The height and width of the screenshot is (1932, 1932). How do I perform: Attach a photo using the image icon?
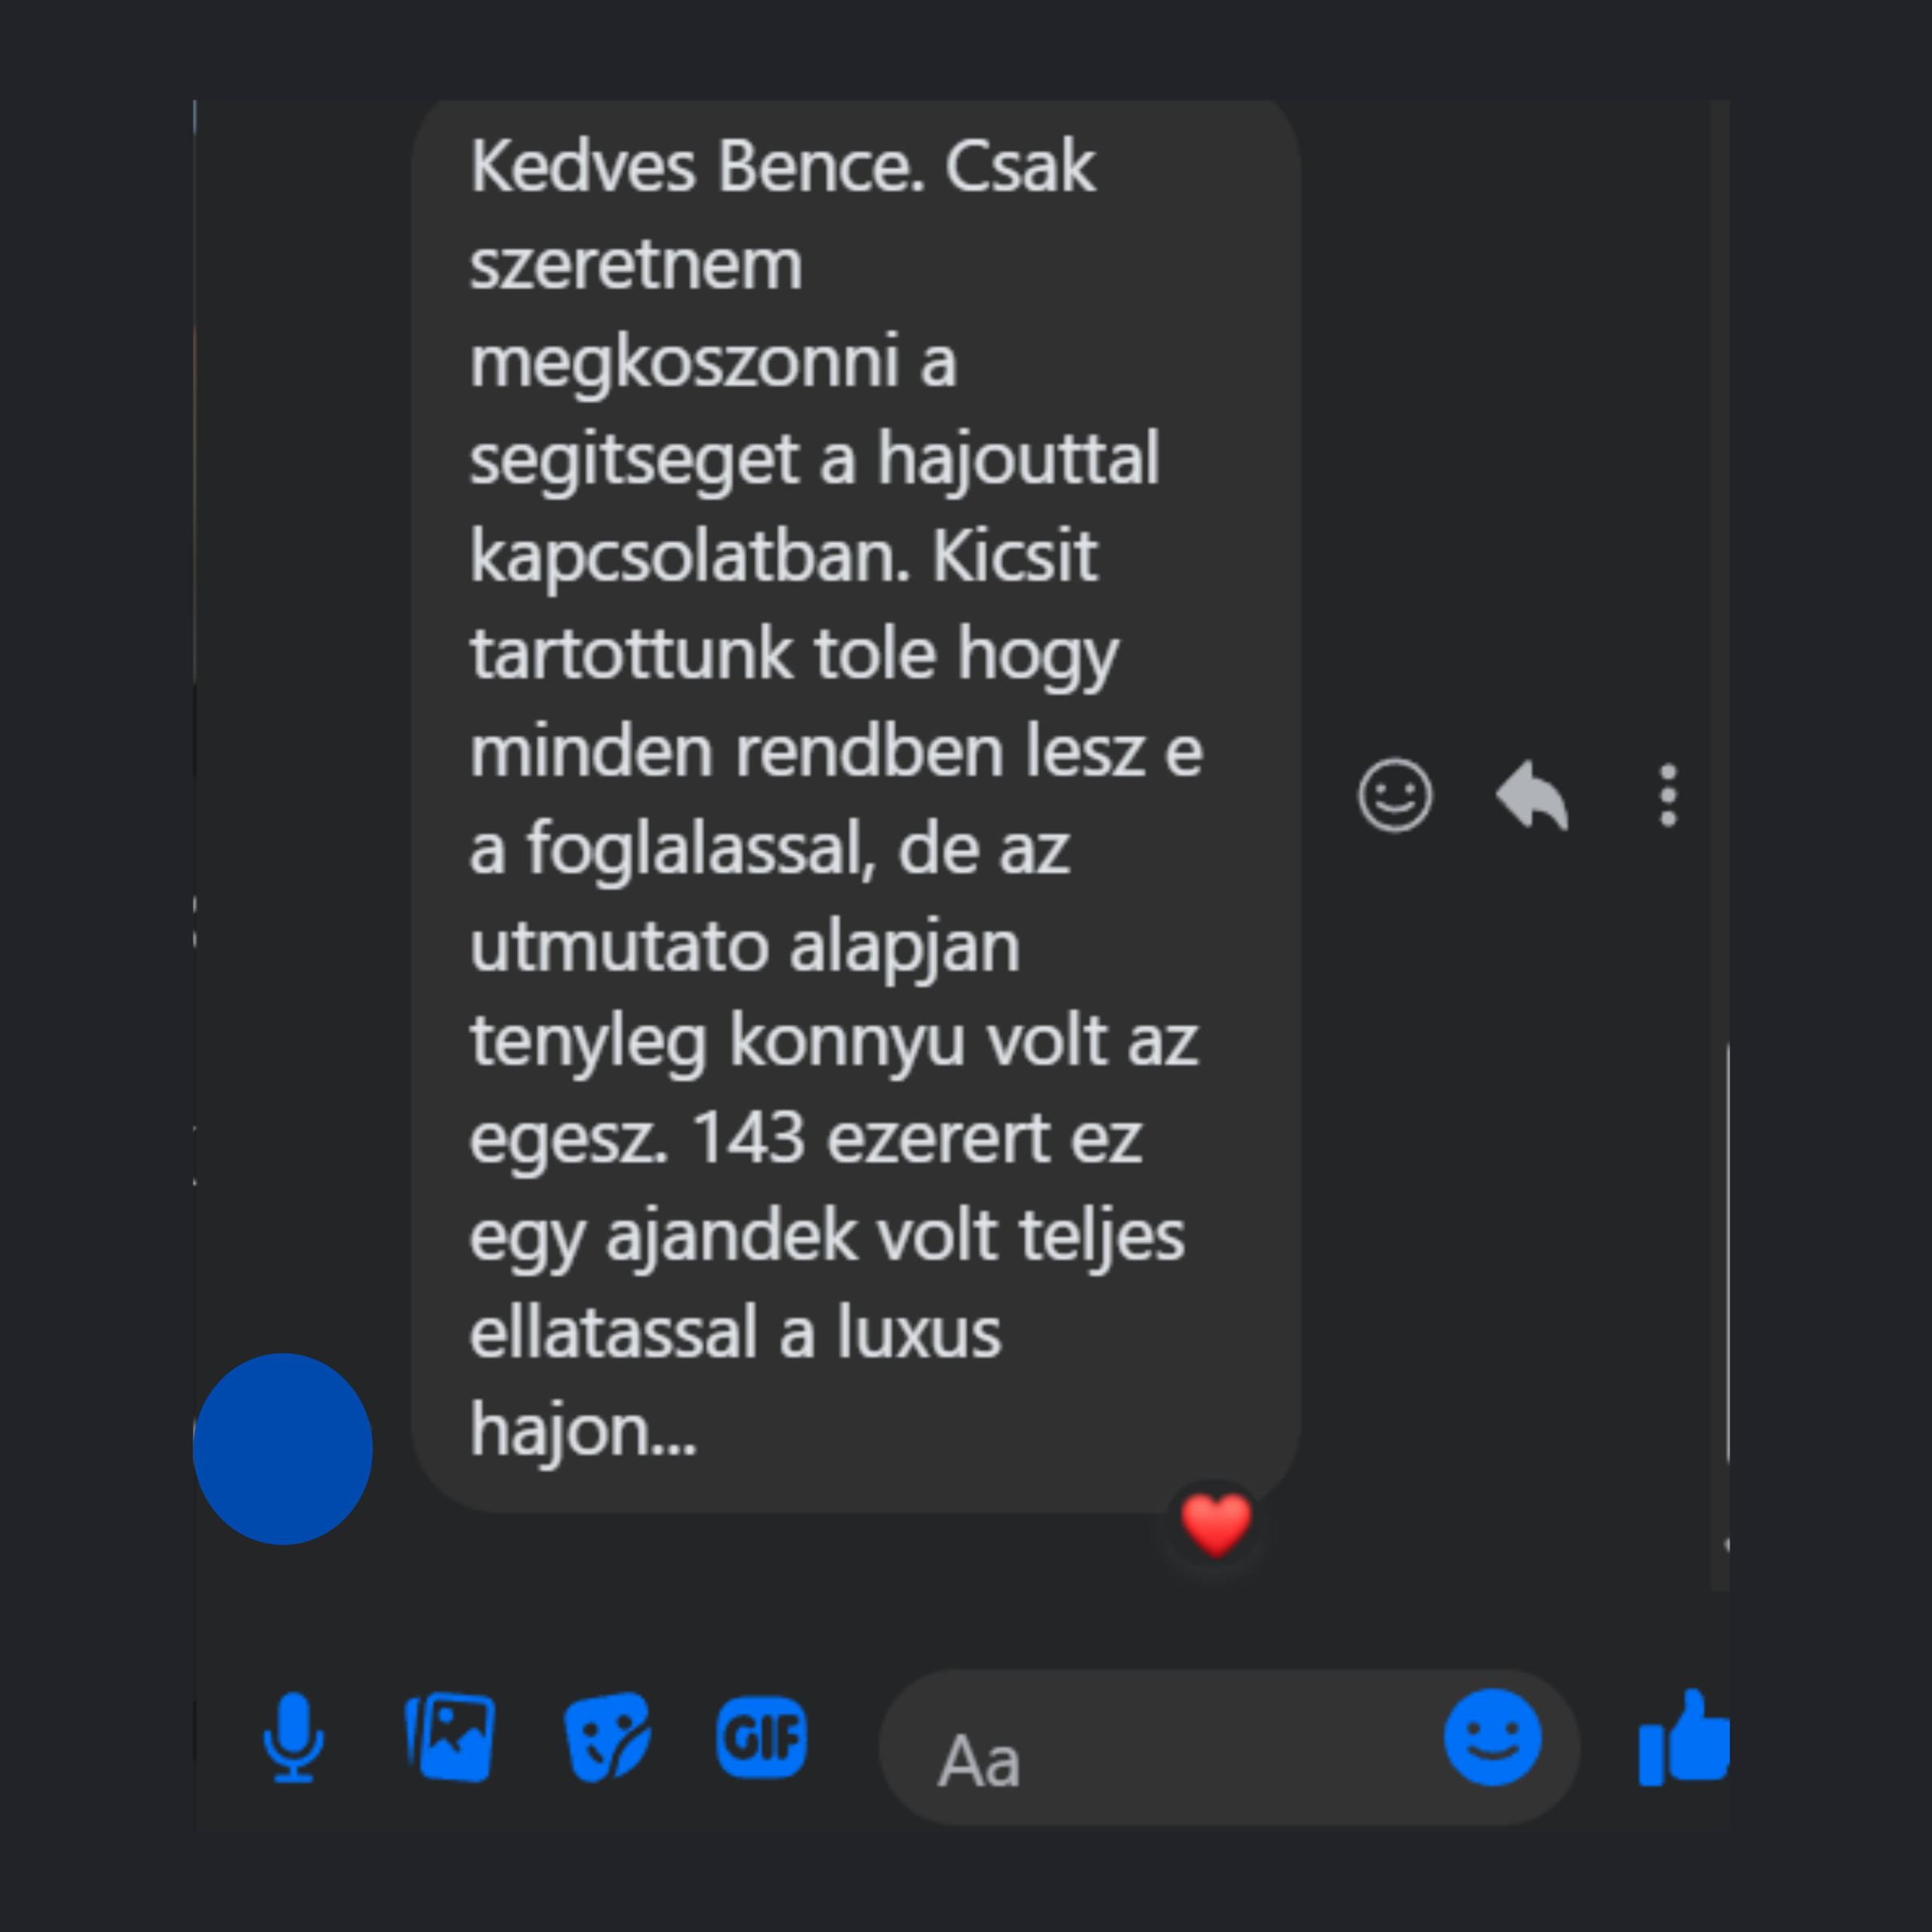coord(450,1737)
